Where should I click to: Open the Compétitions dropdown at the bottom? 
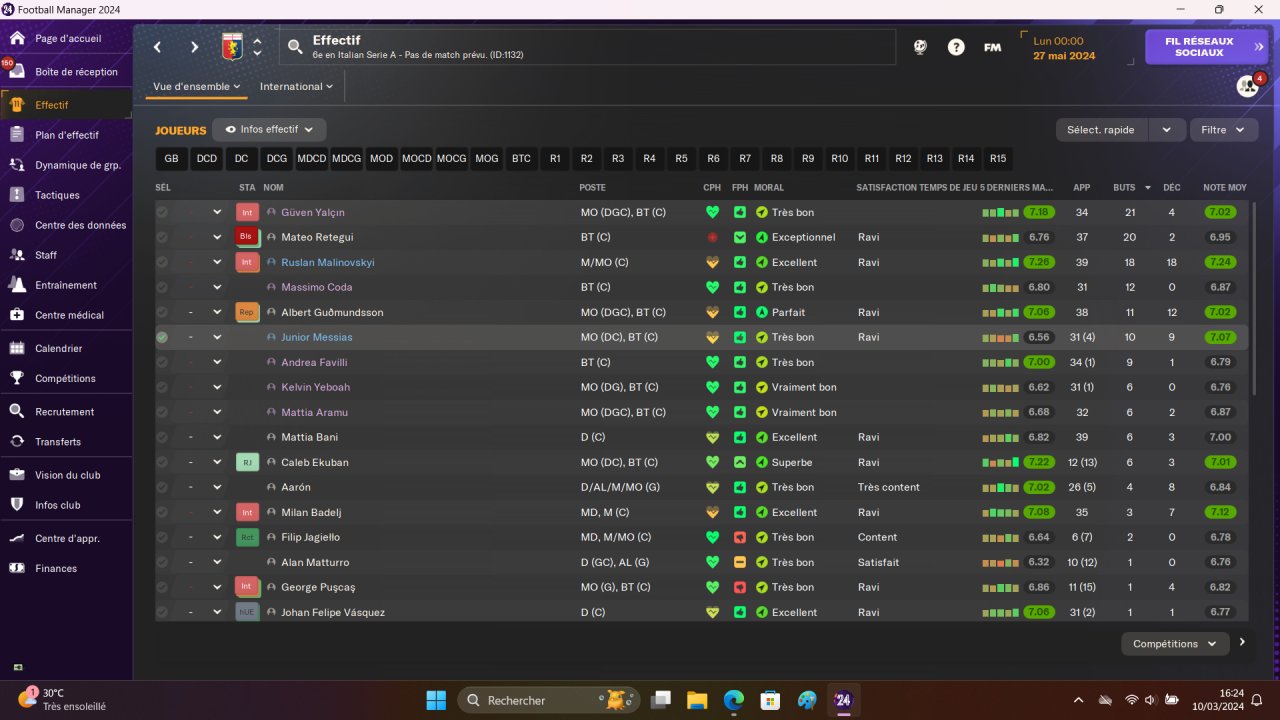tap(1175, 644)
